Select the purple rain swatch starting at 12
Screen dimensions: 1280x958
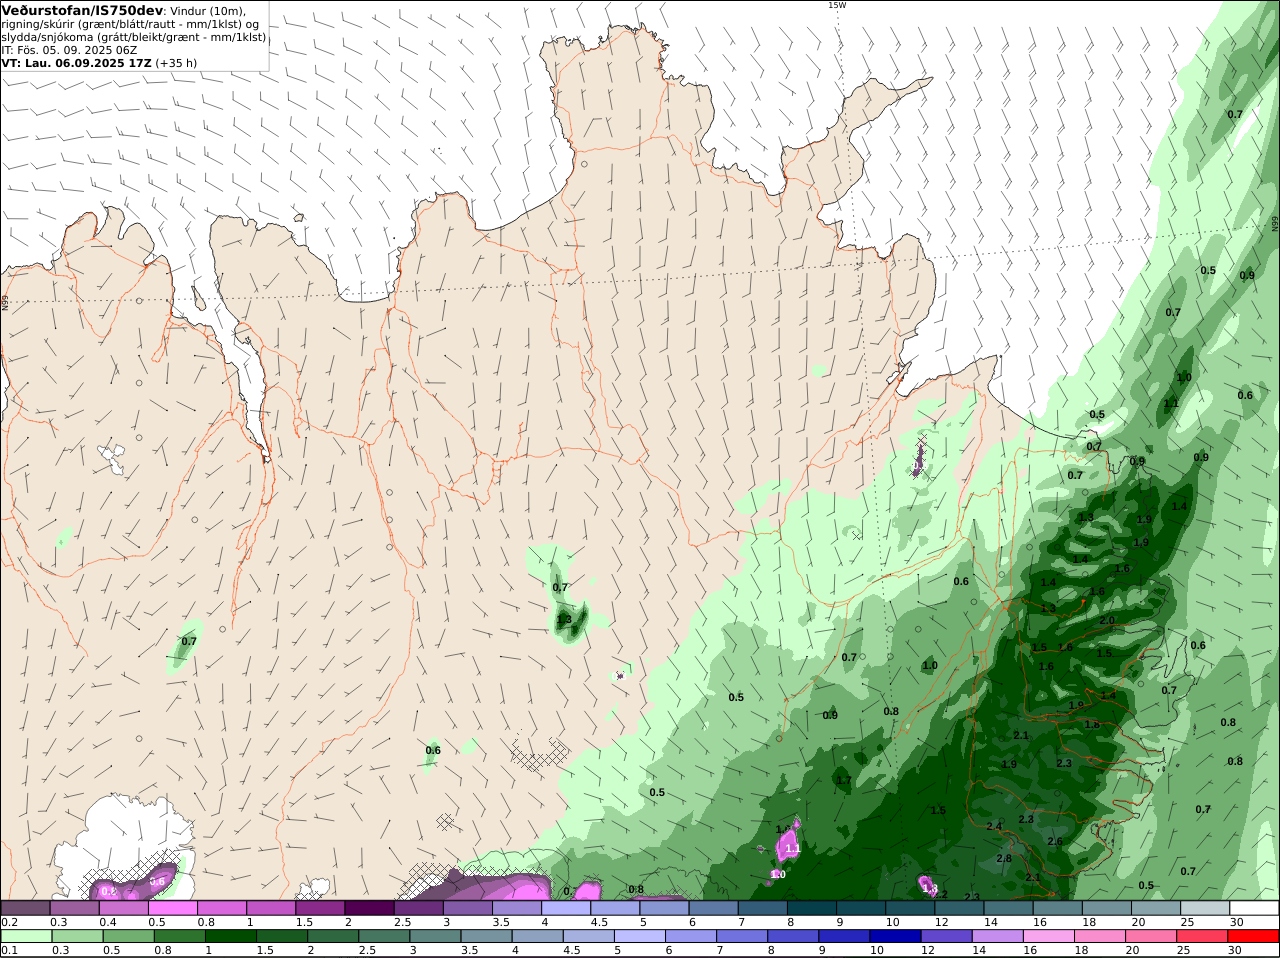pyautogui.click(x=946, y=936)
